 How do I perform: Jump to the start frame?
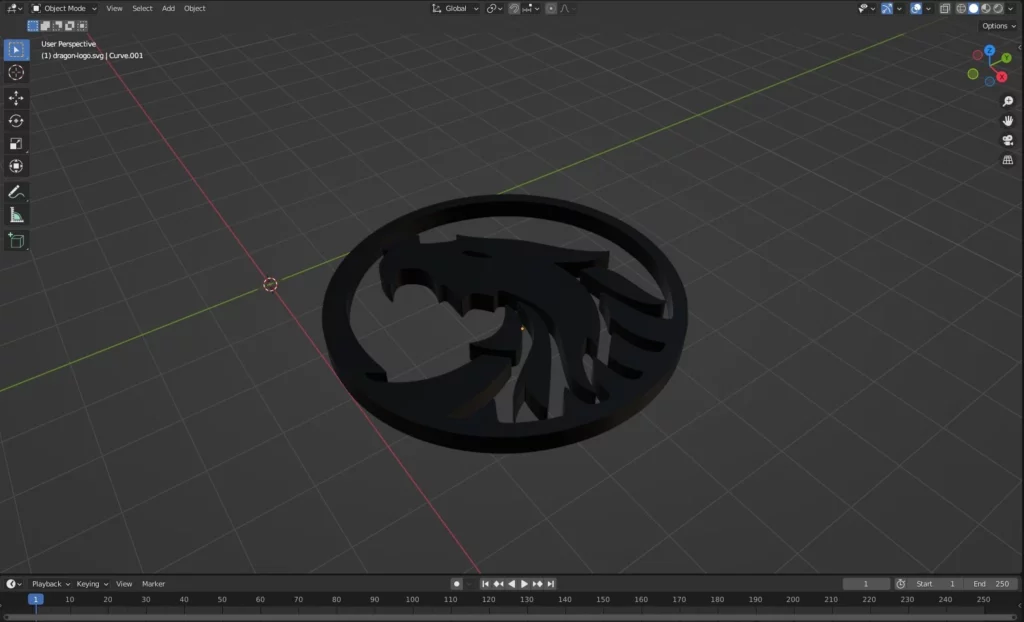pyautogui.click(x=485, y=584)
